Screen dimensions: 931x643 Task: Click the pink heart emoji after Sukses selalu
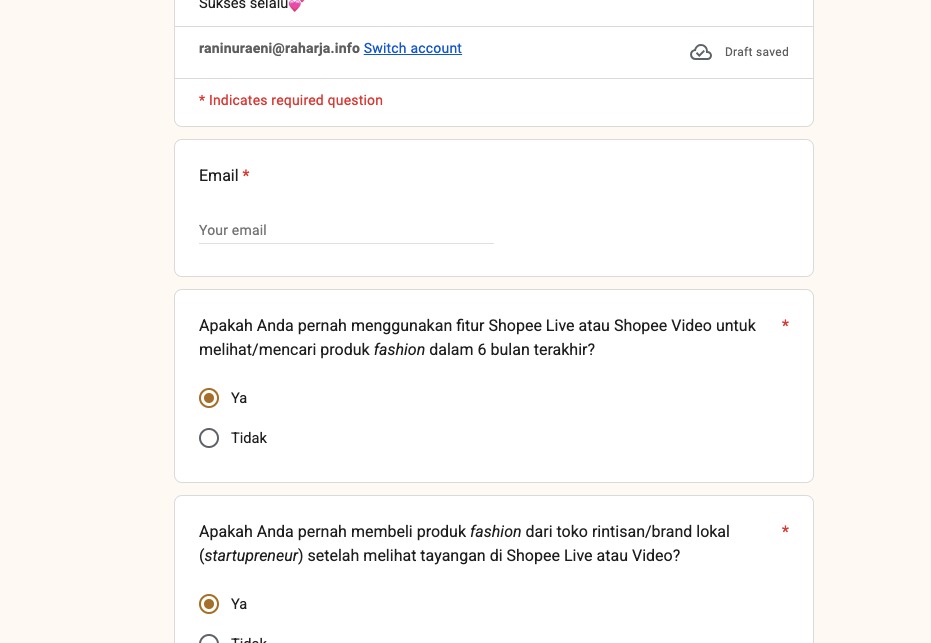[x=296, y=5]
